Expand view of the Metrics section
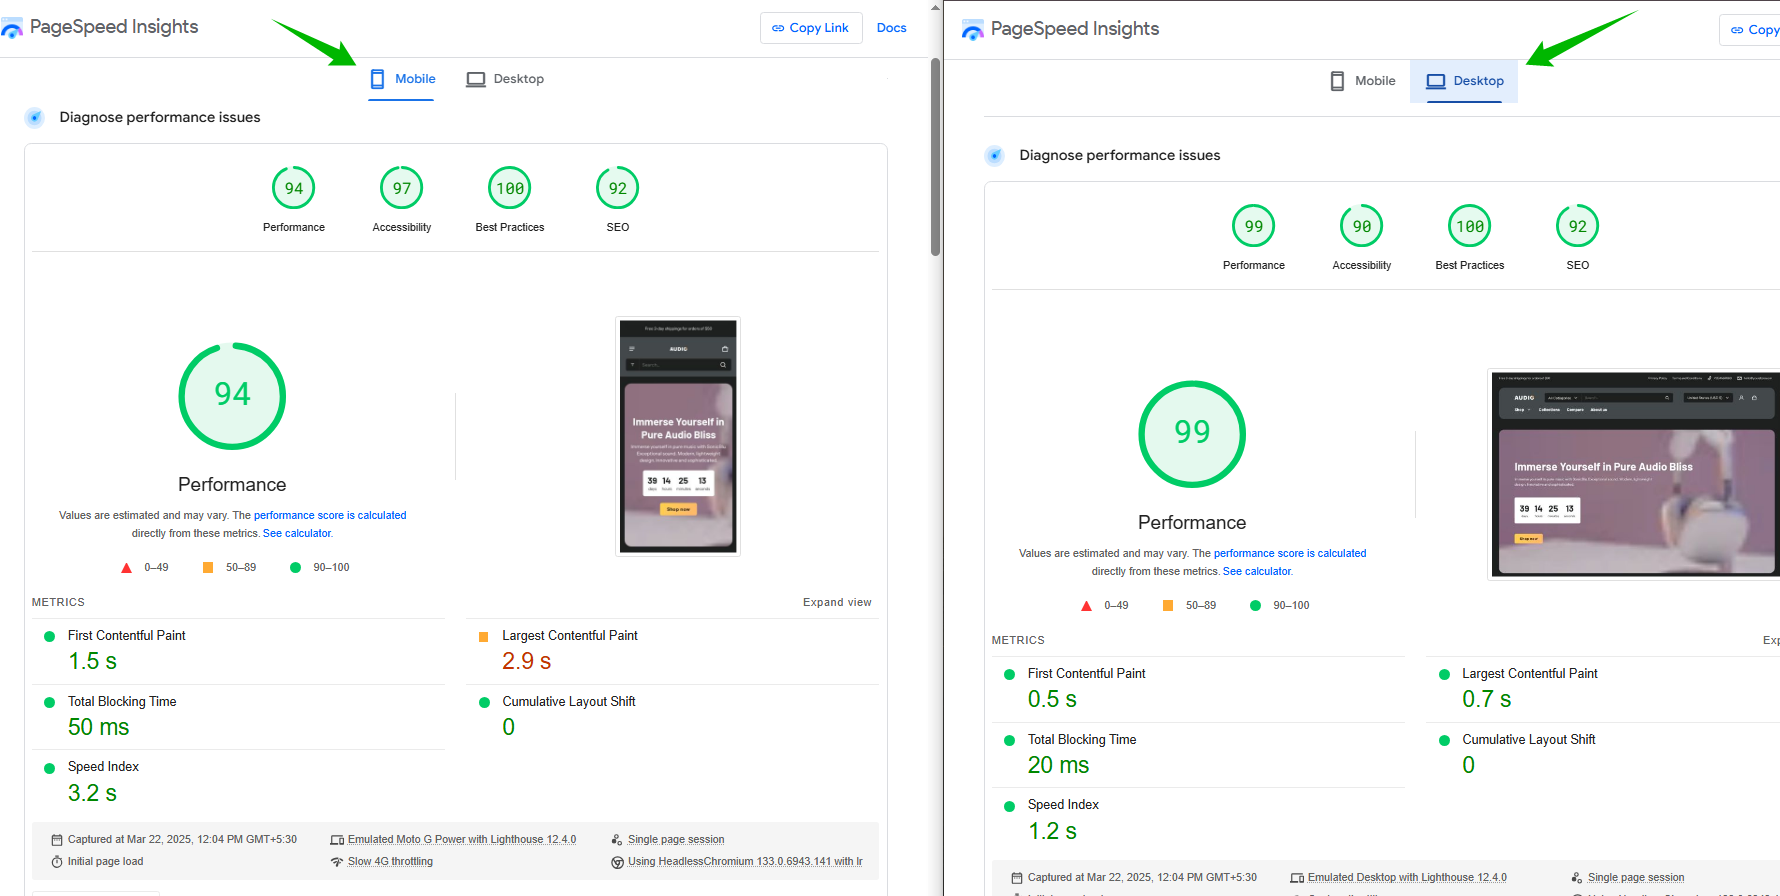1780x896 pixels. [837, 602]
